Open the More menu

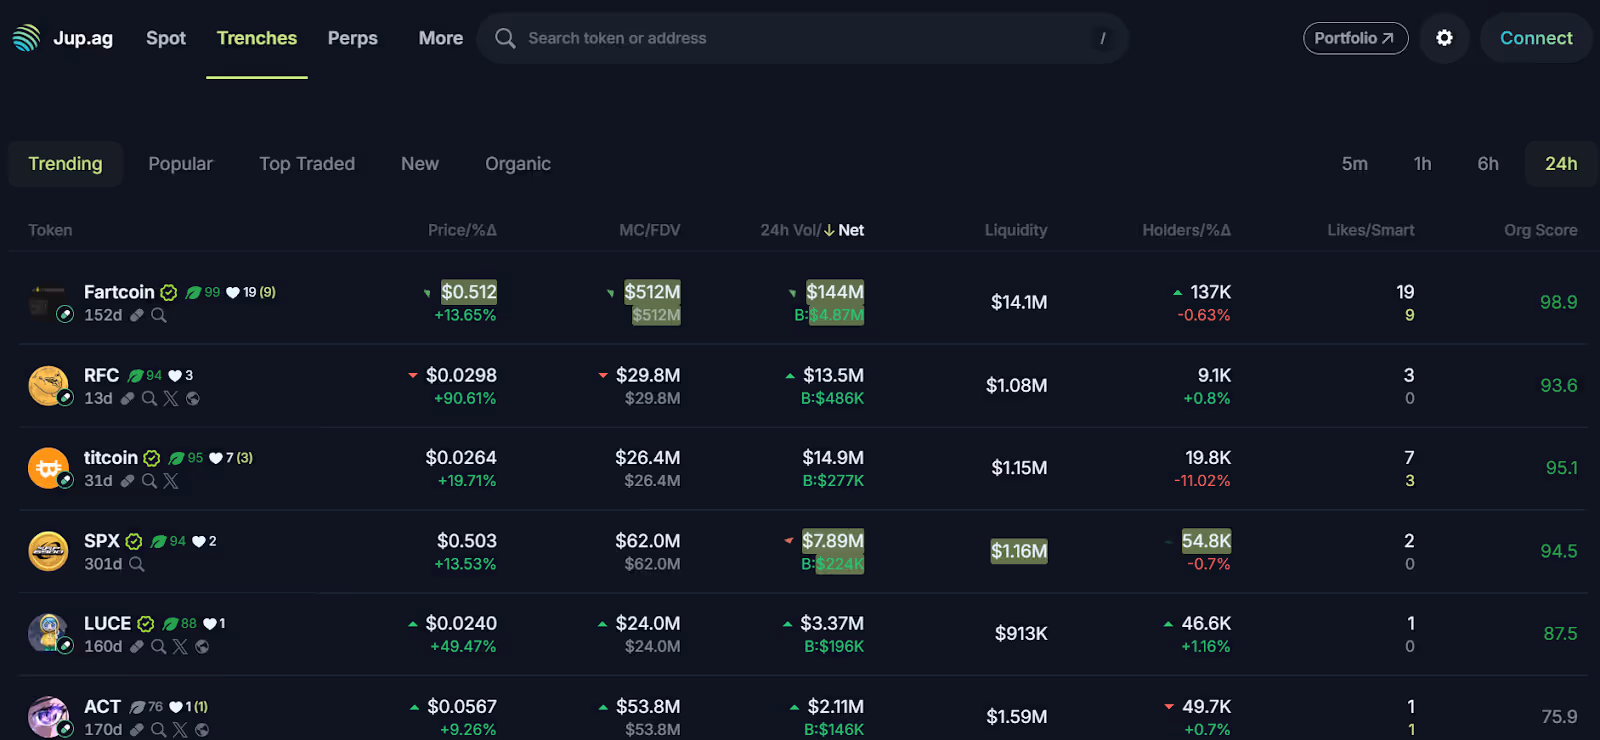point(441,38)
